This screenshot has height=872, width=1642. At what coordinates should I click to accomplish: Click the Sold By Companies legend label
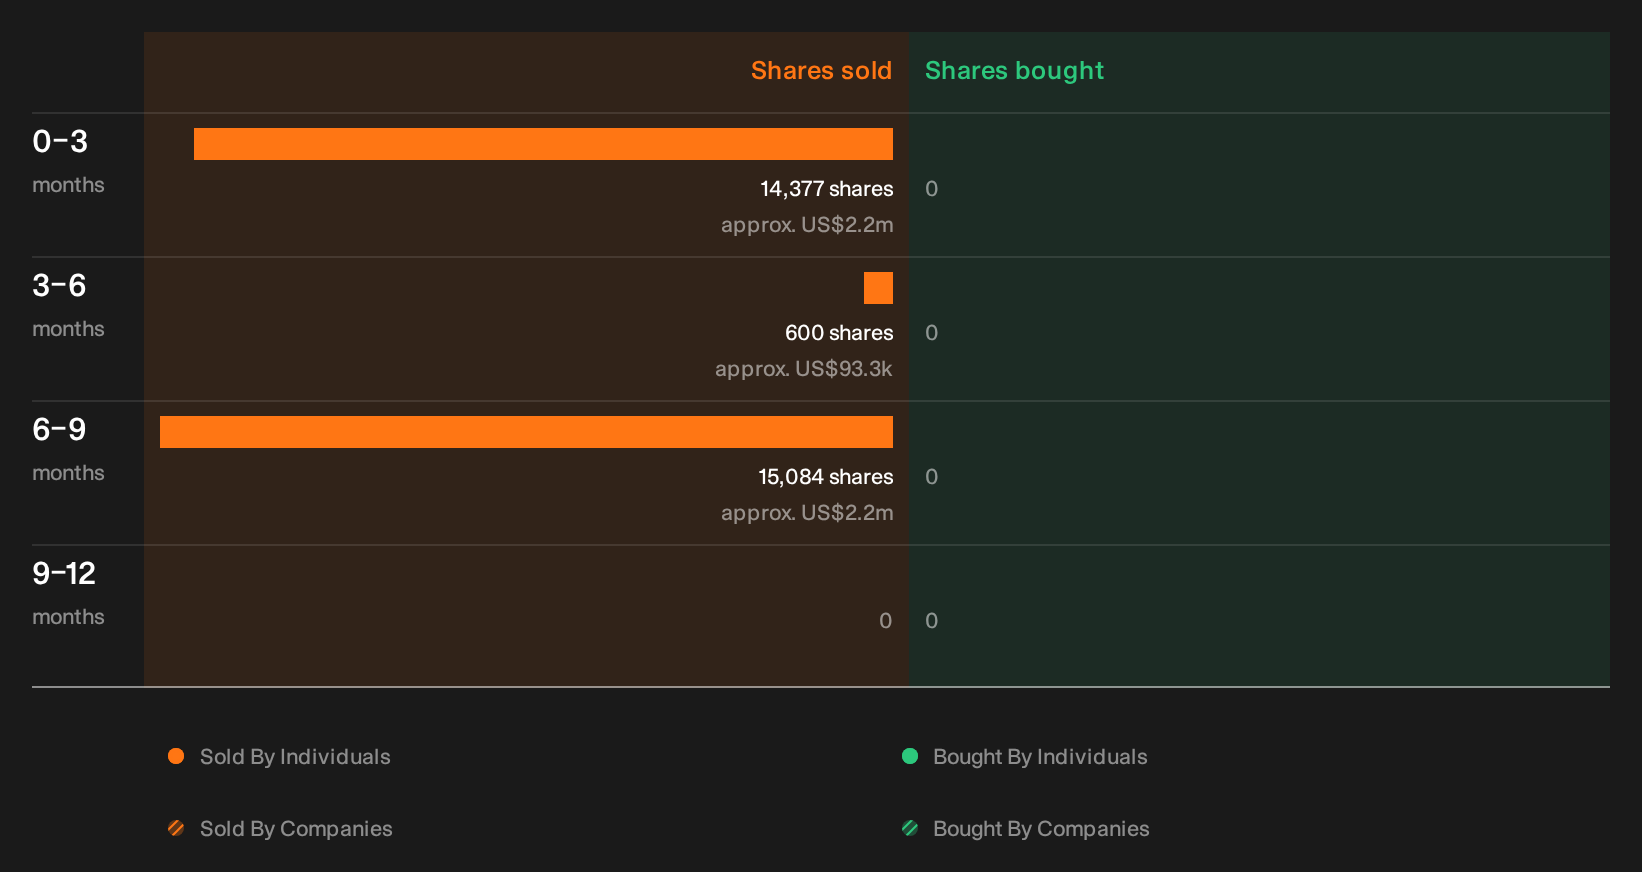coord(296,829)
